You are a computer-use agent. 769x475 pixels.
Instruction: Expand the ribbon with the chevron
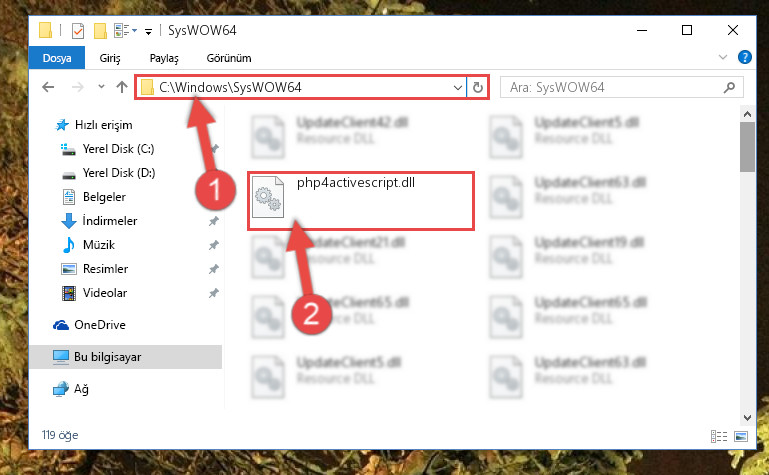coord(722,57)
